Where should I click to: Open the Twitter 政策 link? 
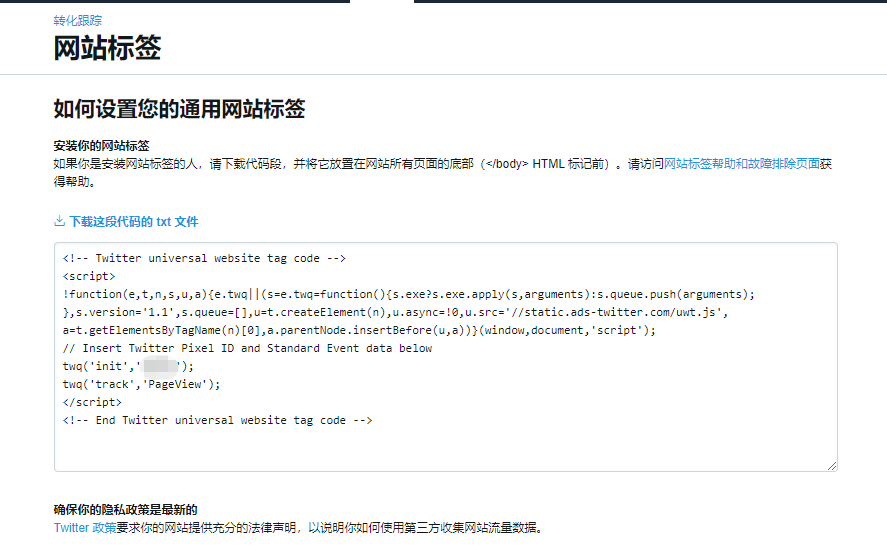(x=85, y=528)
